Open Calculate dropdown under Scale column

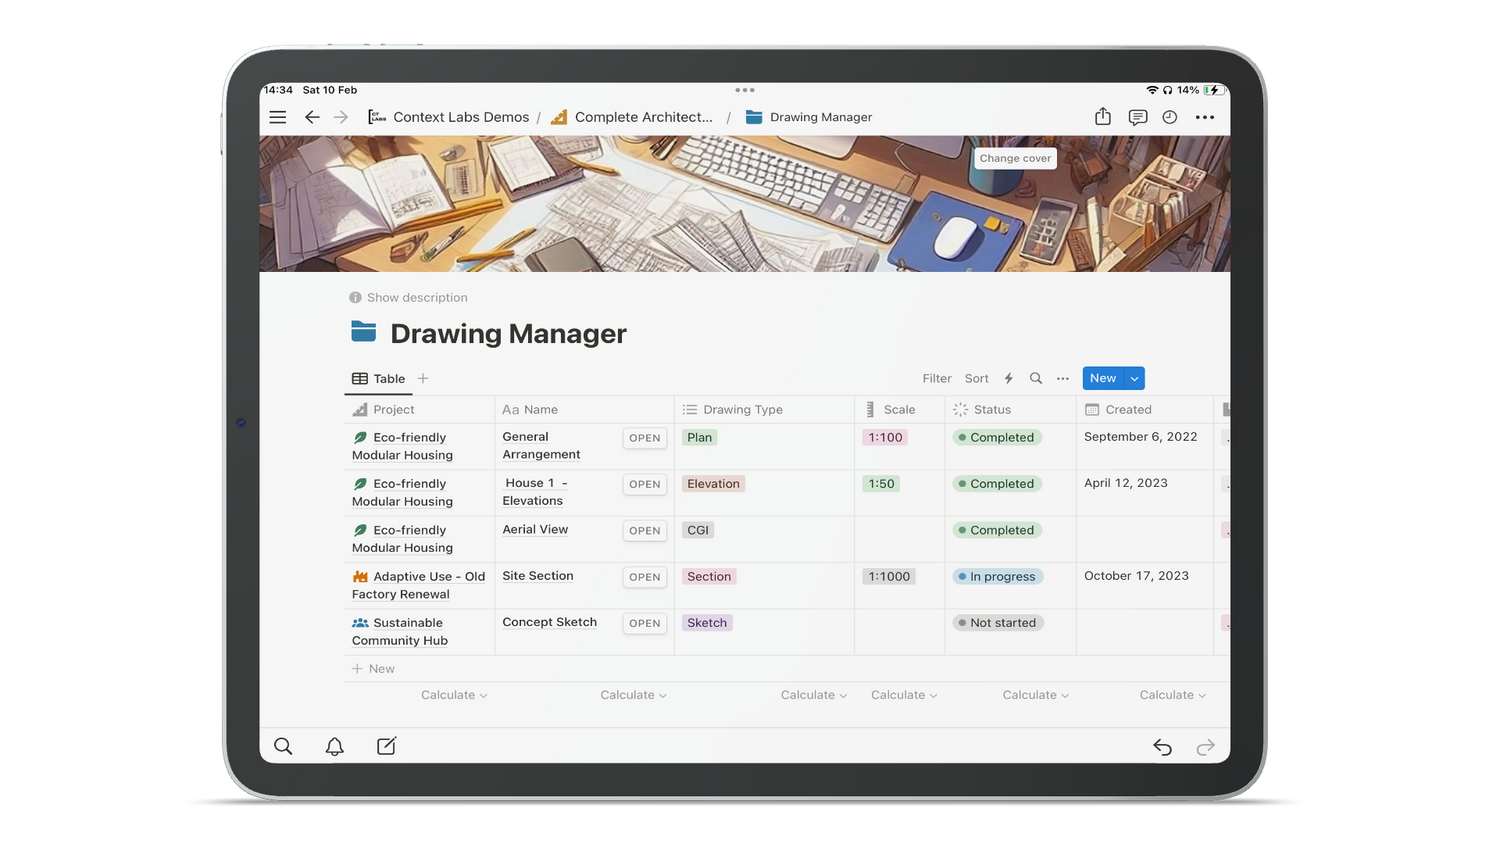tap(903, 695)
